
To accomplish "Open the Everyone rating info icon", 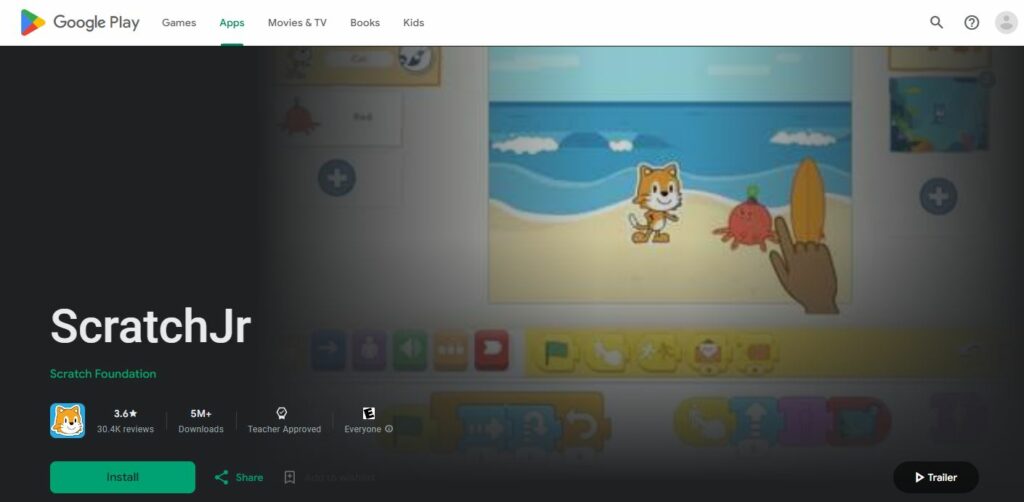I will pyautogui.click(x=389, y=430).
